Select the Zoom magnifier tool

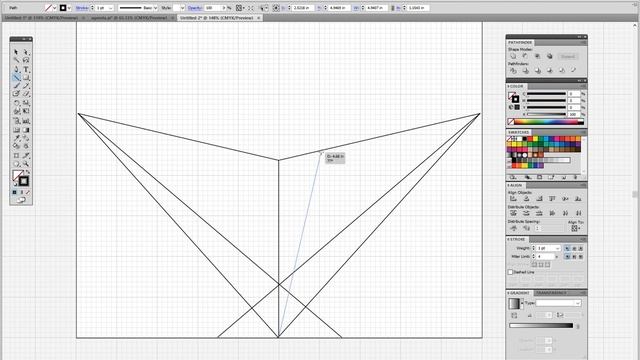(26, 164)
